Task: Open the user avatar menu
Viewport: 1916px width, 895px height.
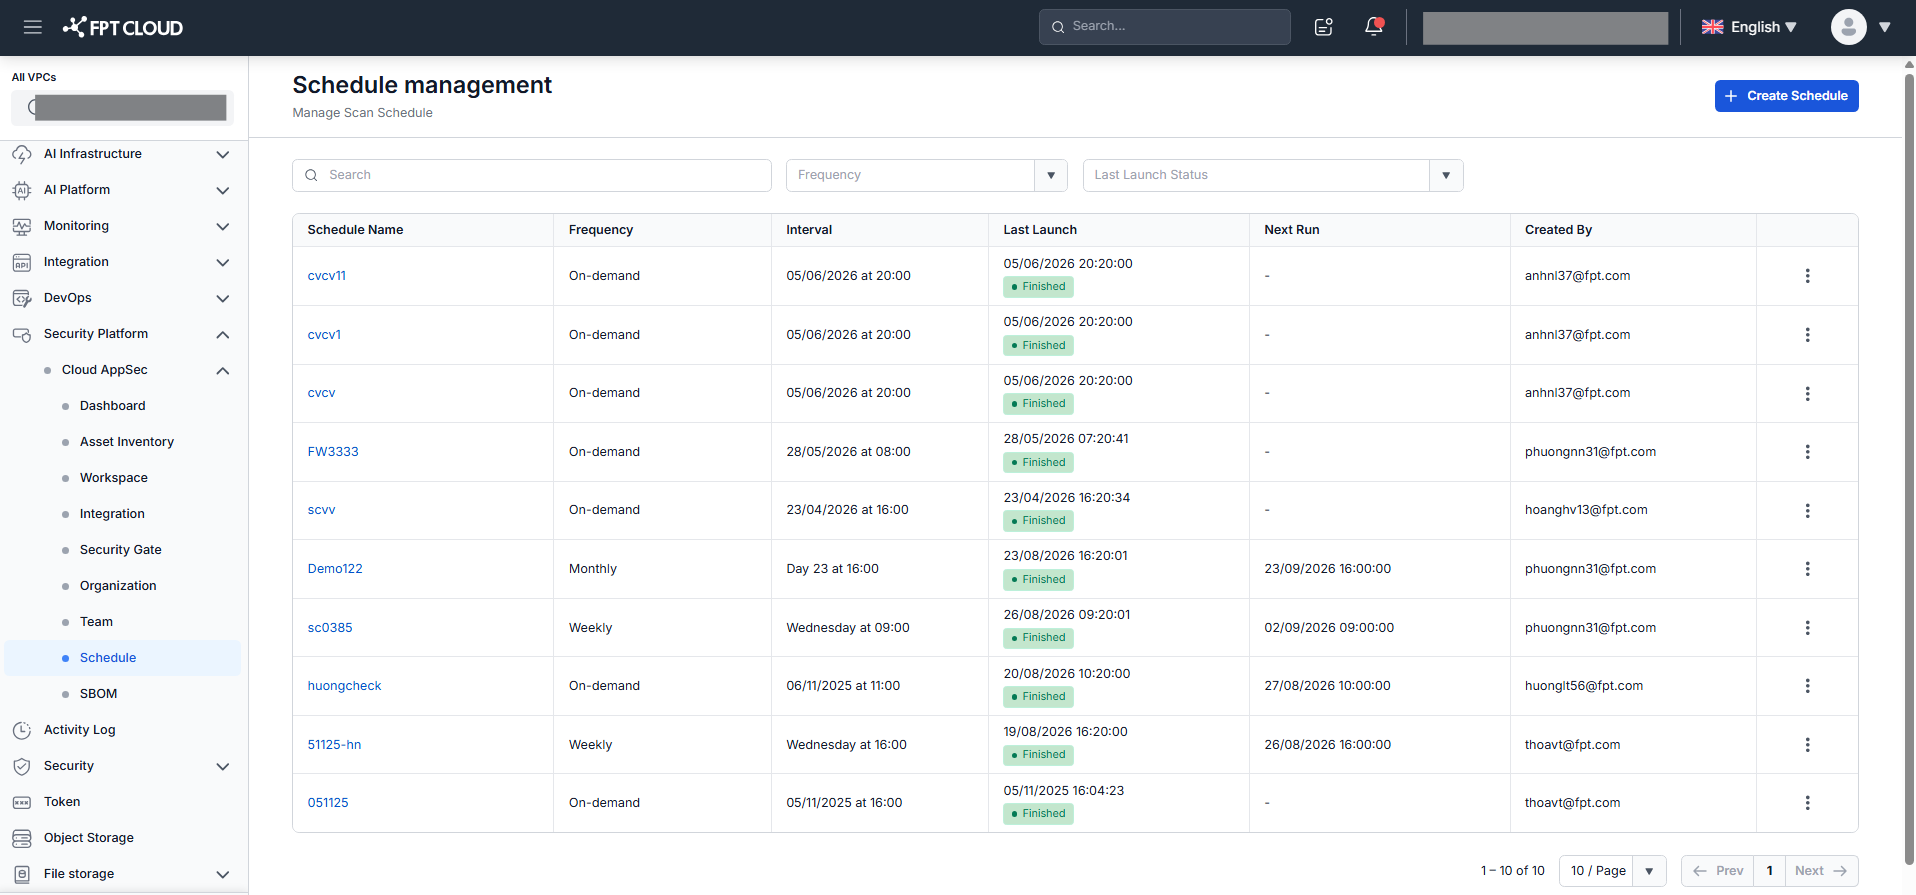Action: click(x=1849, y=27)
